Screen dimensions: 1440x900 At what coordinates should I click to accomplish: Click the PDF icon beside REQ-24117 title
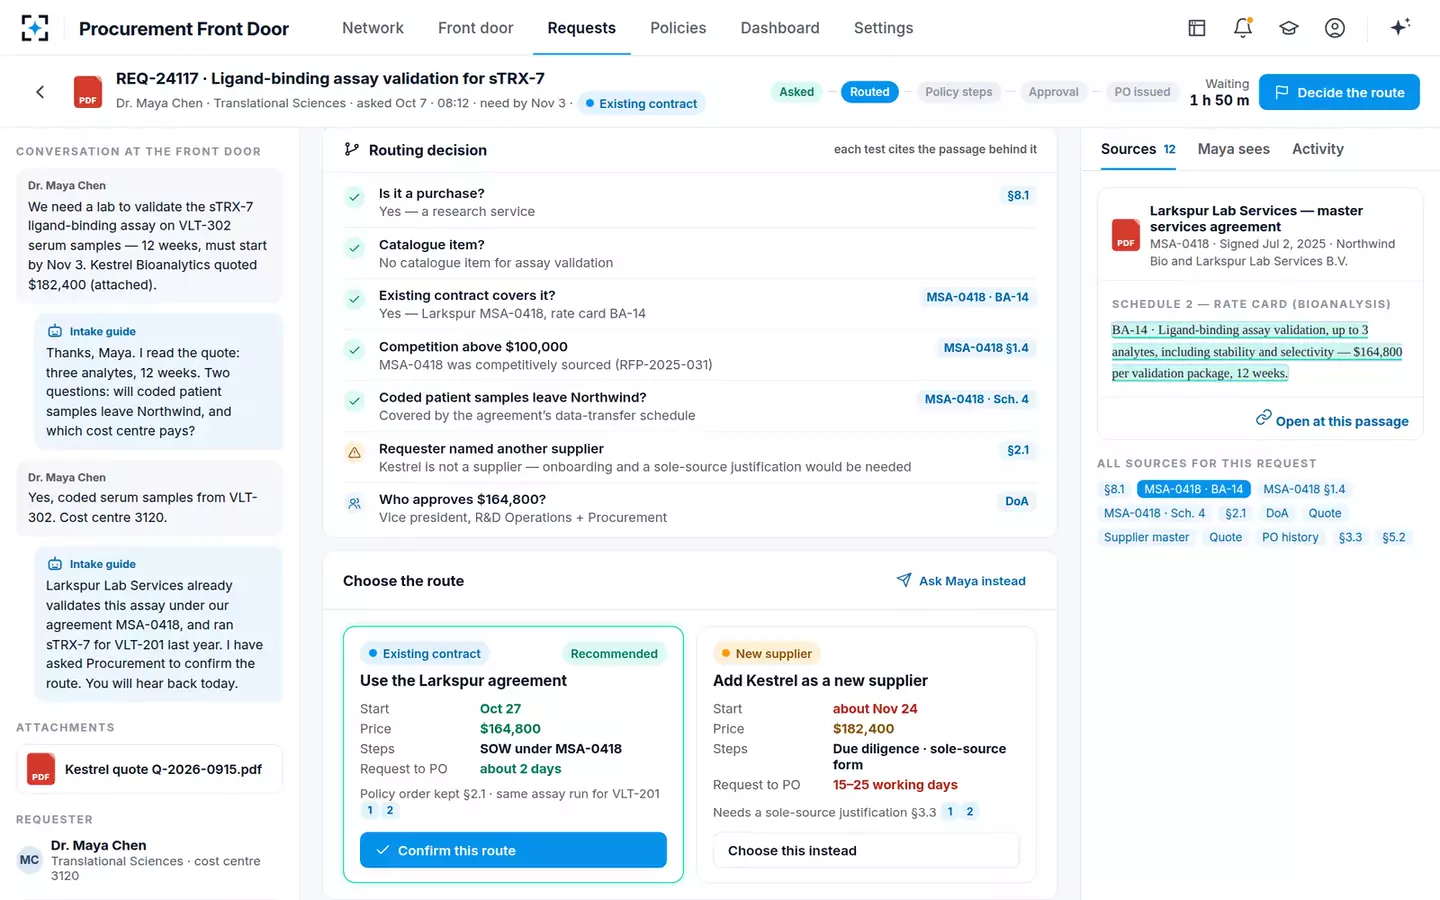click(x=88, y=92)
